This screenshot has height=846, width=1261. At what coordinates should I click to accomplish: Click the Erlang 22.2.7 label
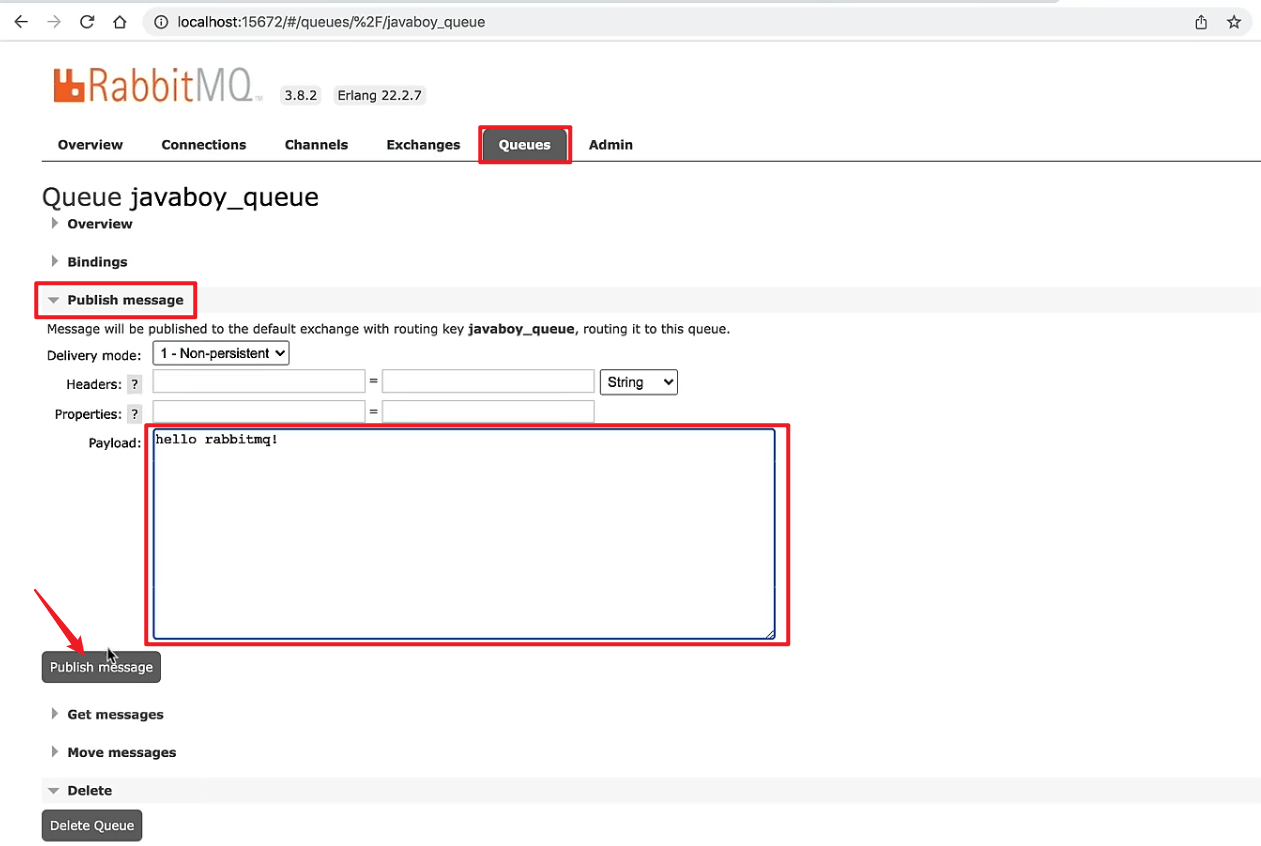coord(379,96)
